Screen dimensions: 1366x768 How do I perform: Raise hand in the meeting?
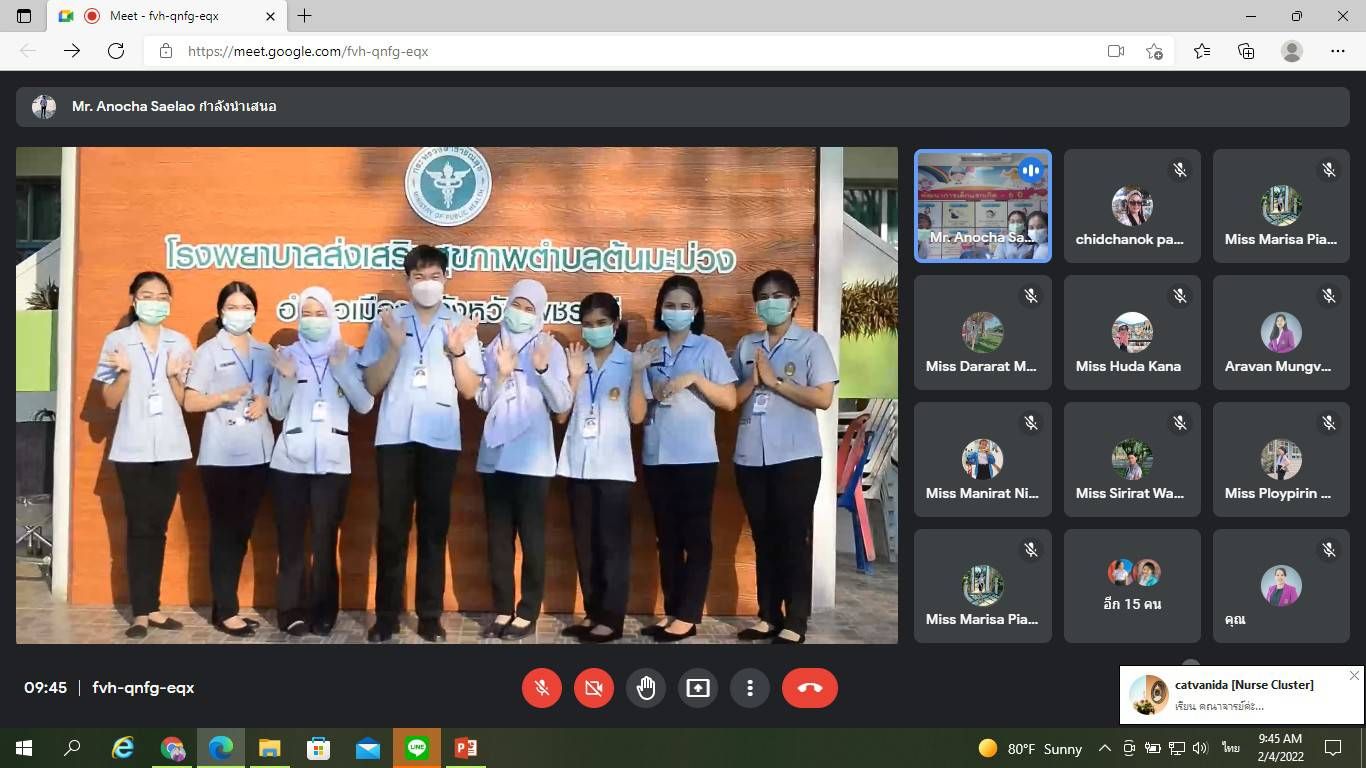(646, 688)
